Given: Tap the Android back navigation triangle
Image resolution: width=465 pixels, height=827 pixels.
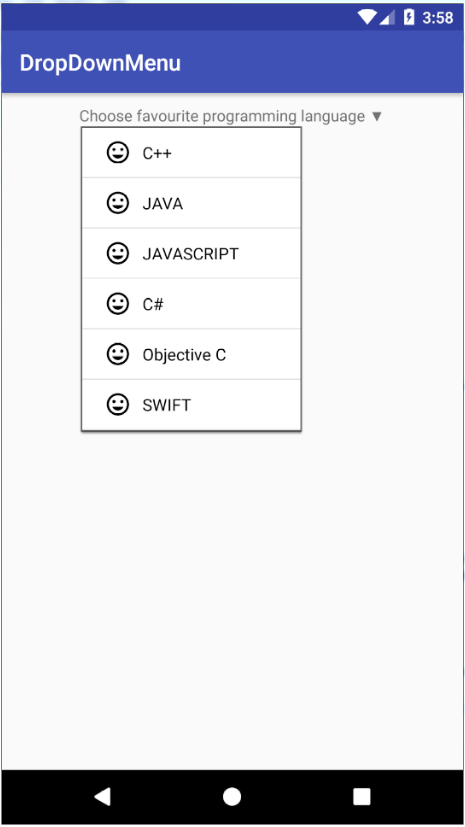Looking at the screenshot, I should (x=102, y=796).
